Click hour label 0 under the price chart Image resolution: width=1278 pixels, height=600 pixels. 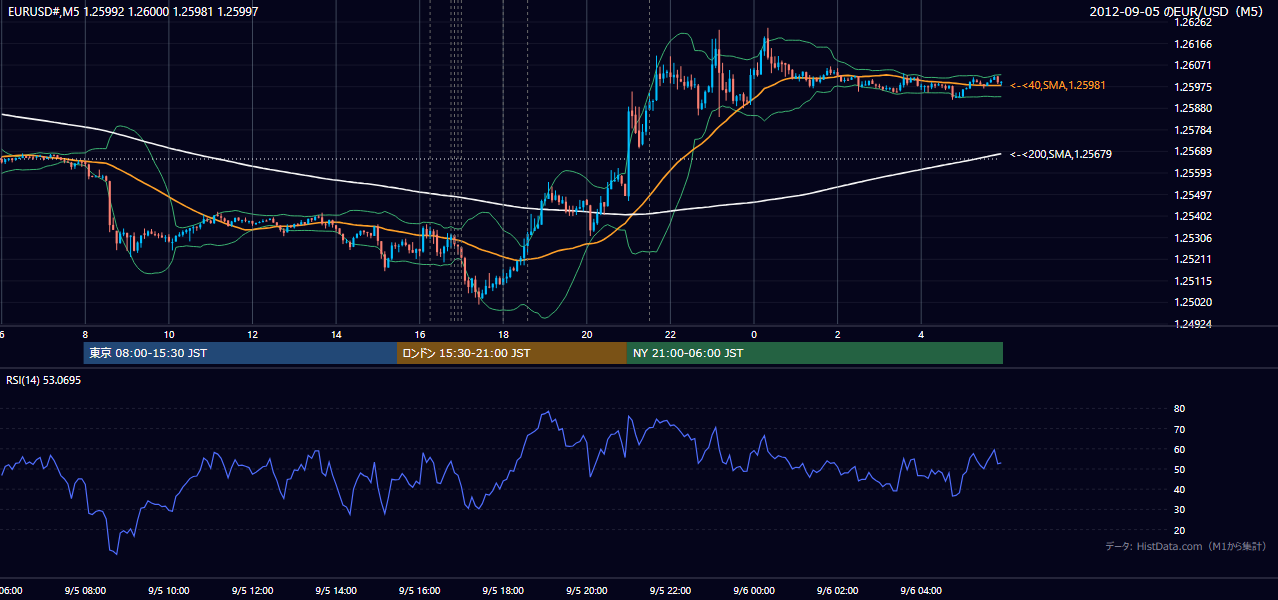754,334
